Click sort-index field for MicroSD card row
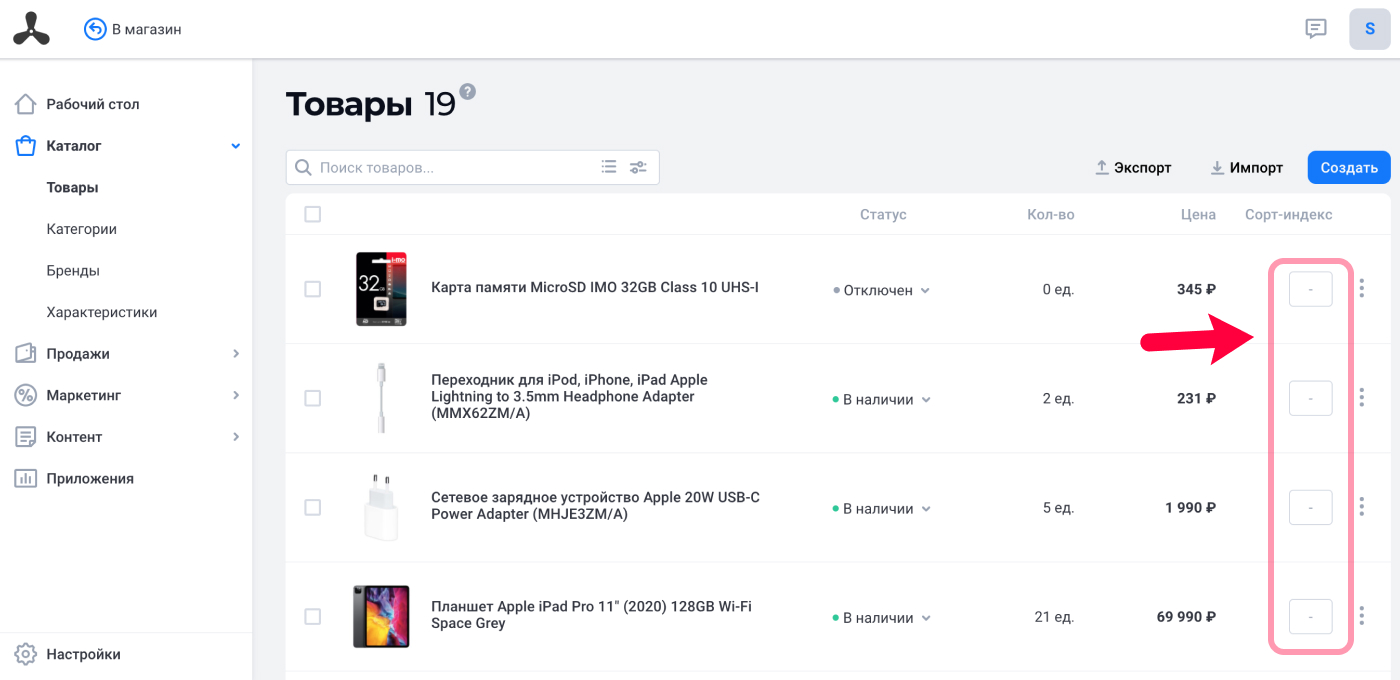The height and width of the screenshot is (680, 1400). 1310,289
